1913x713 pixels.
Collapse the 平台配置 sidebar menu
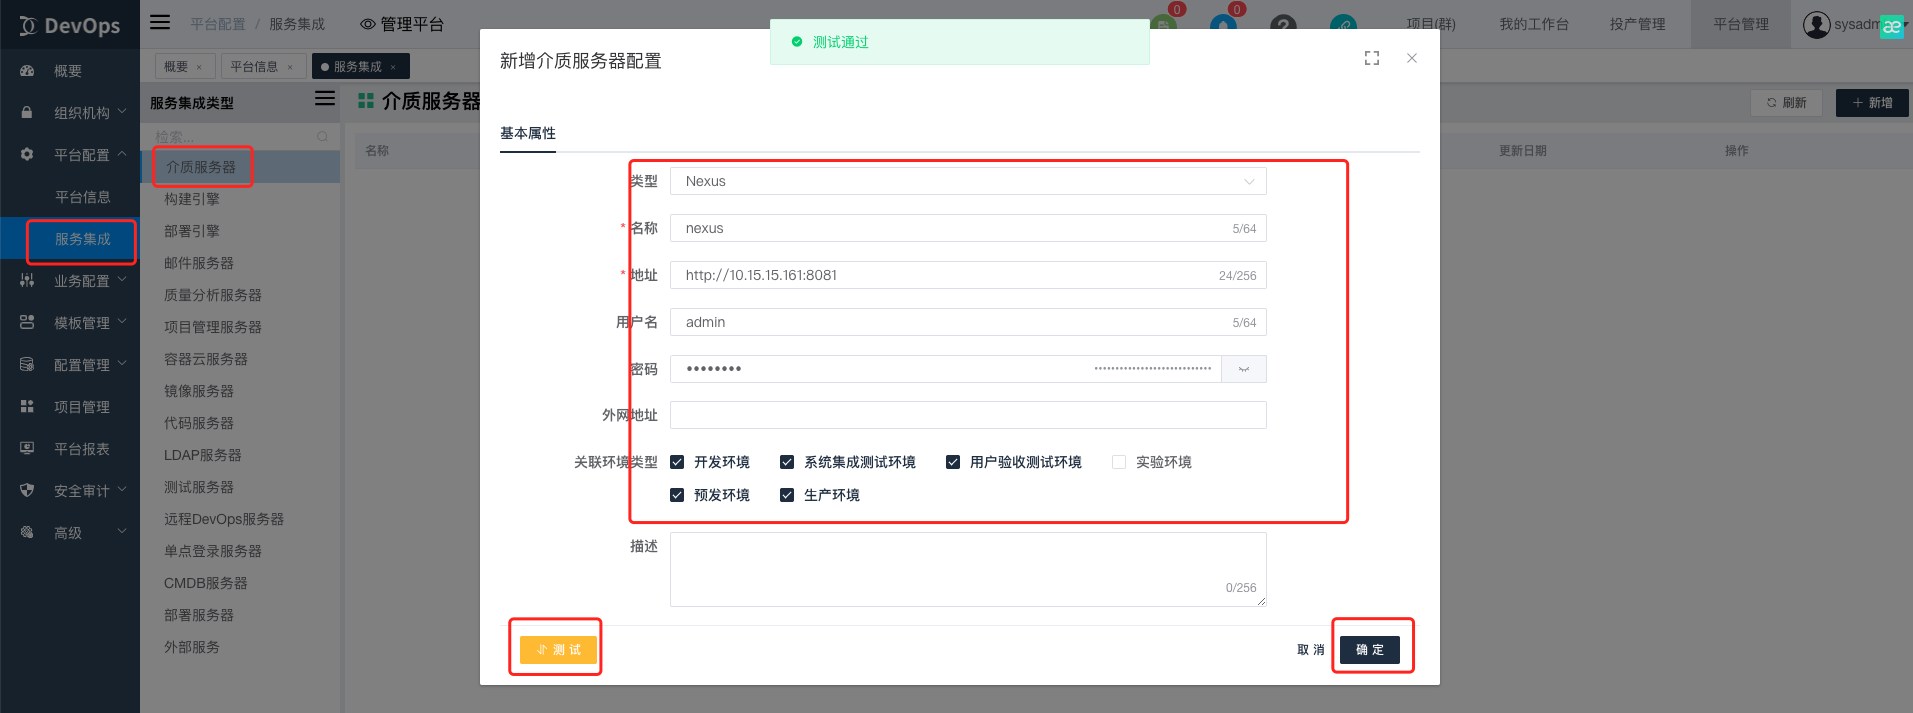pos(122,154)
